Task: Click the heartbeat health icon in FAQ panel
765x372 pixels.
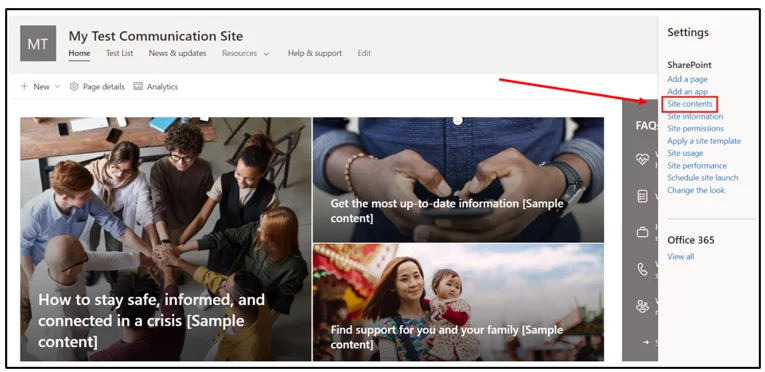Action: coord(643,159)
